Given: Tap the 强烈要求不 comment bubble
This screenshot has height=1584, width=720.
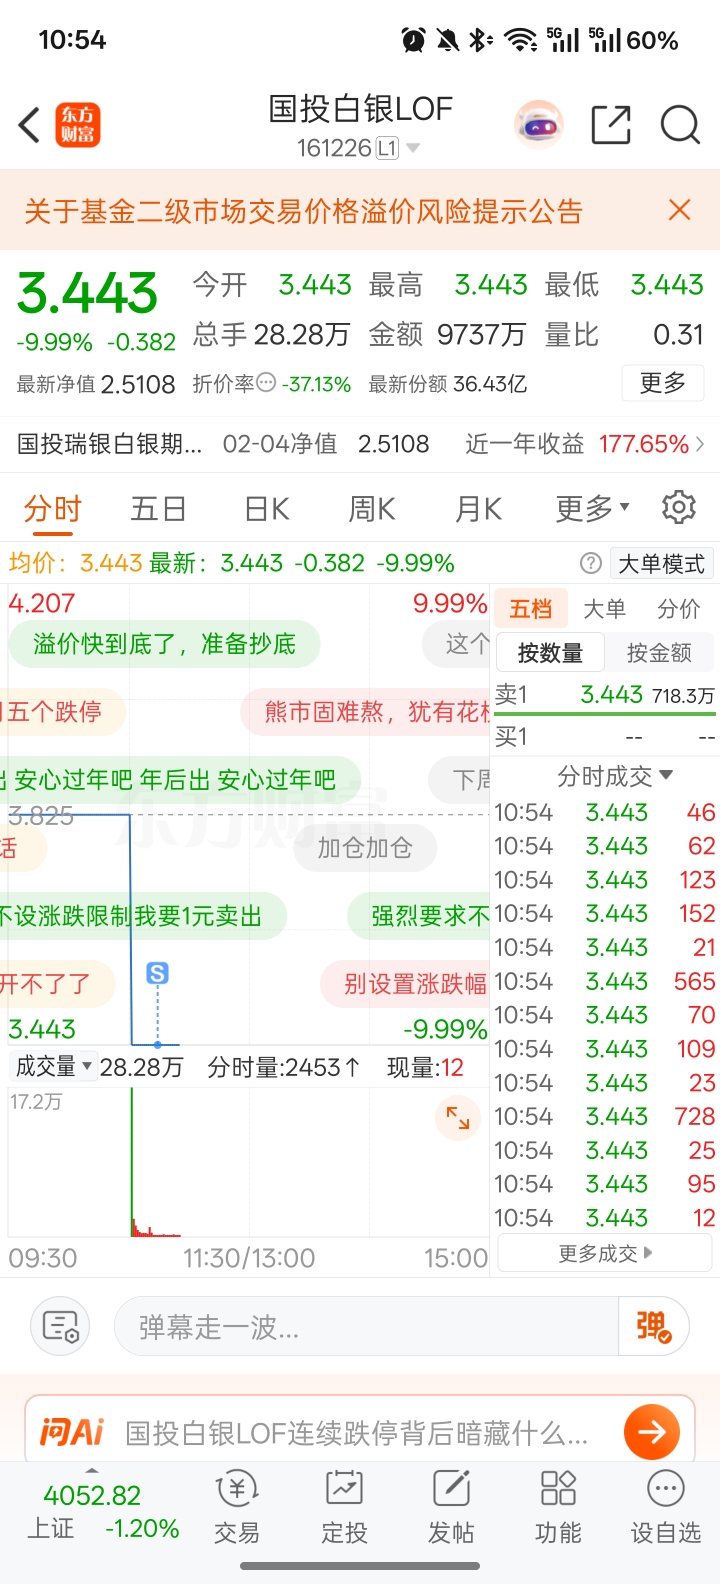Looking at the screenshot, I should tap(419, 916).
